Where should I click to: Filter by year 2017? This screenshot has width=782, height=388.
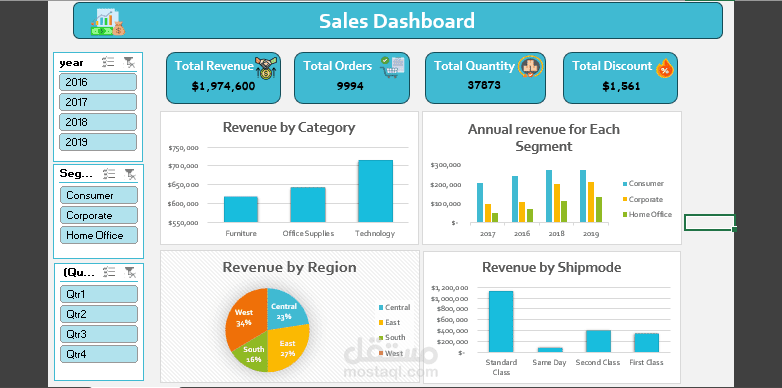point(98,102)
